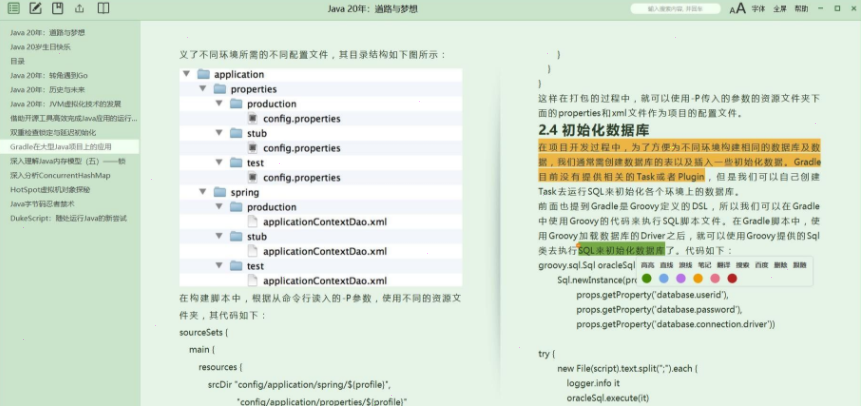The image size is (861, 406).
Task: Pick the pink highlight color dot
Action: pyautogui.click(x=715, y=279)
